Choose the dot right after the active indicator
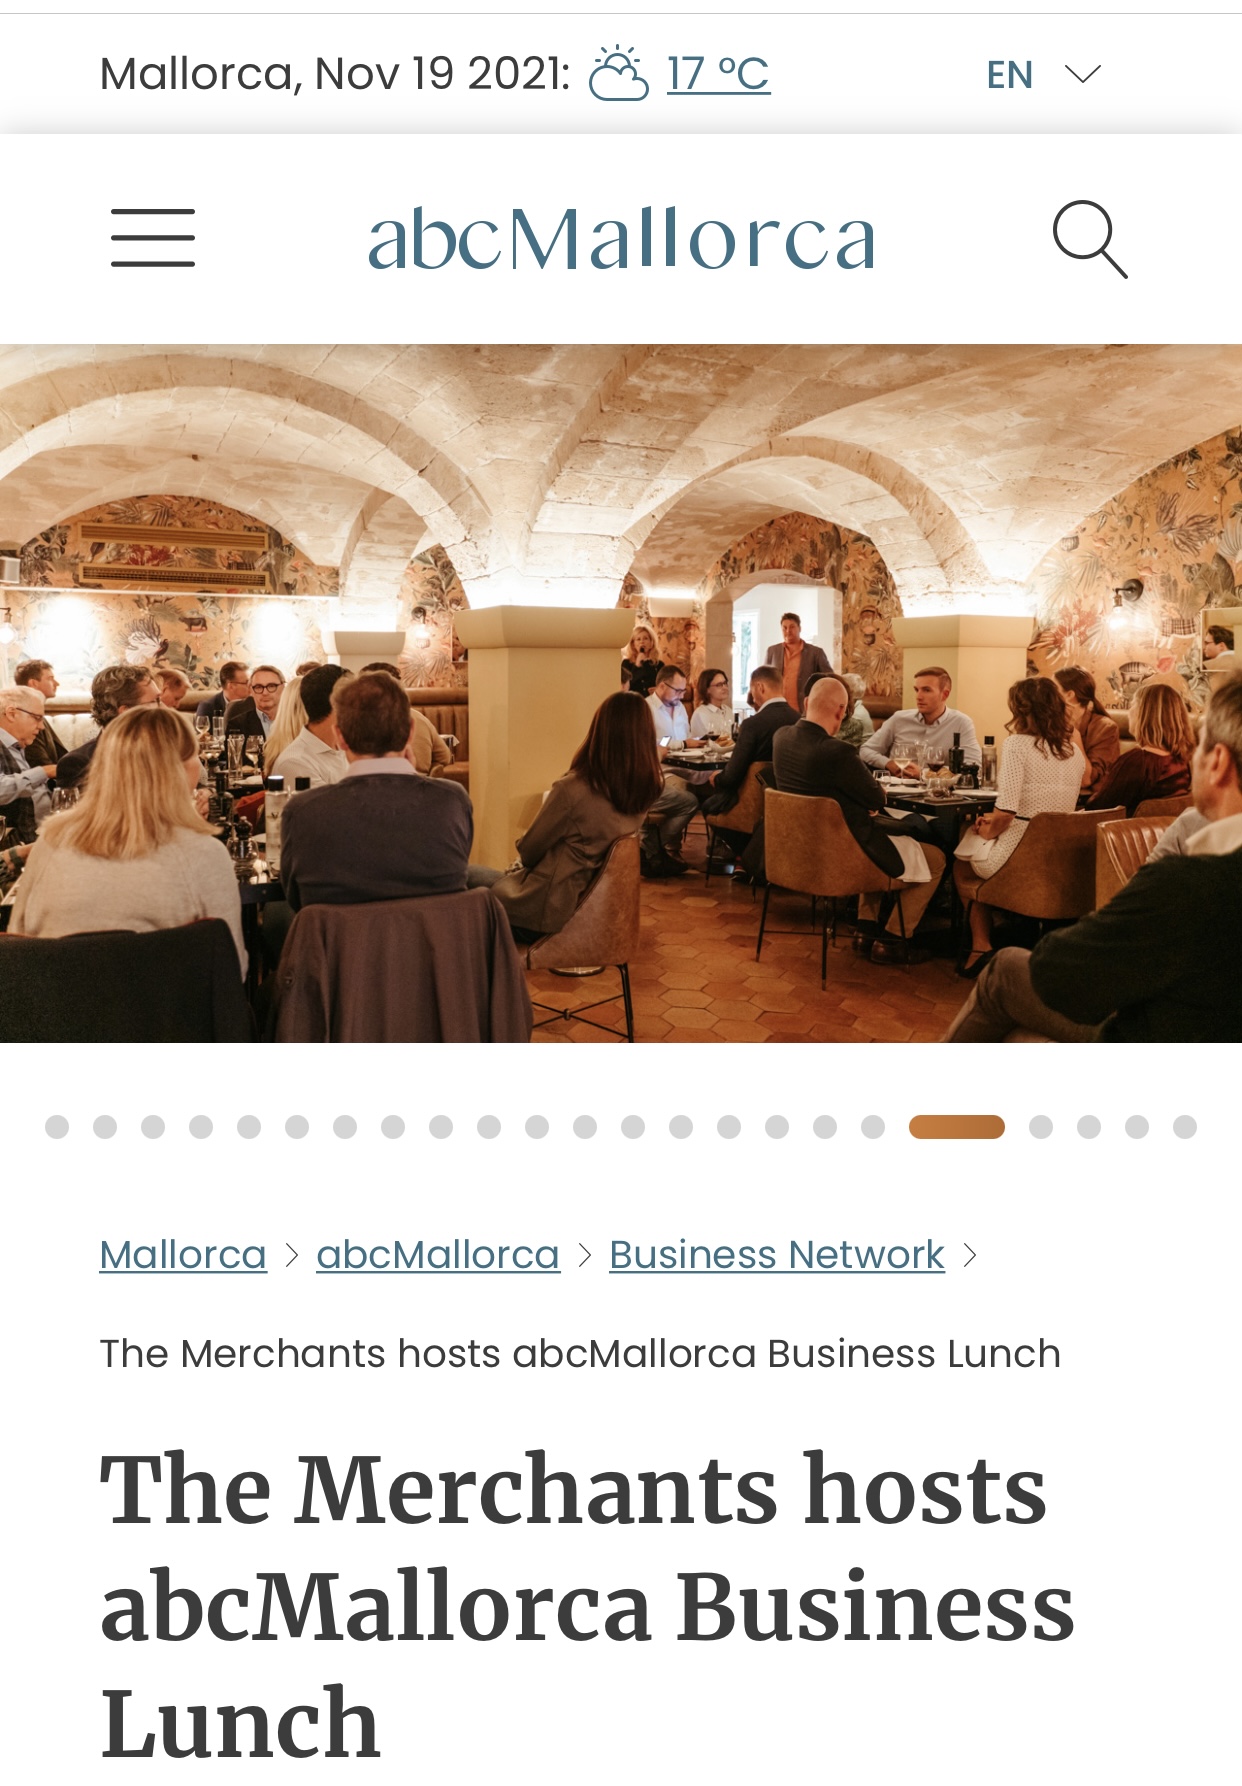 pyautogui.click(x=1041, y=1127)
